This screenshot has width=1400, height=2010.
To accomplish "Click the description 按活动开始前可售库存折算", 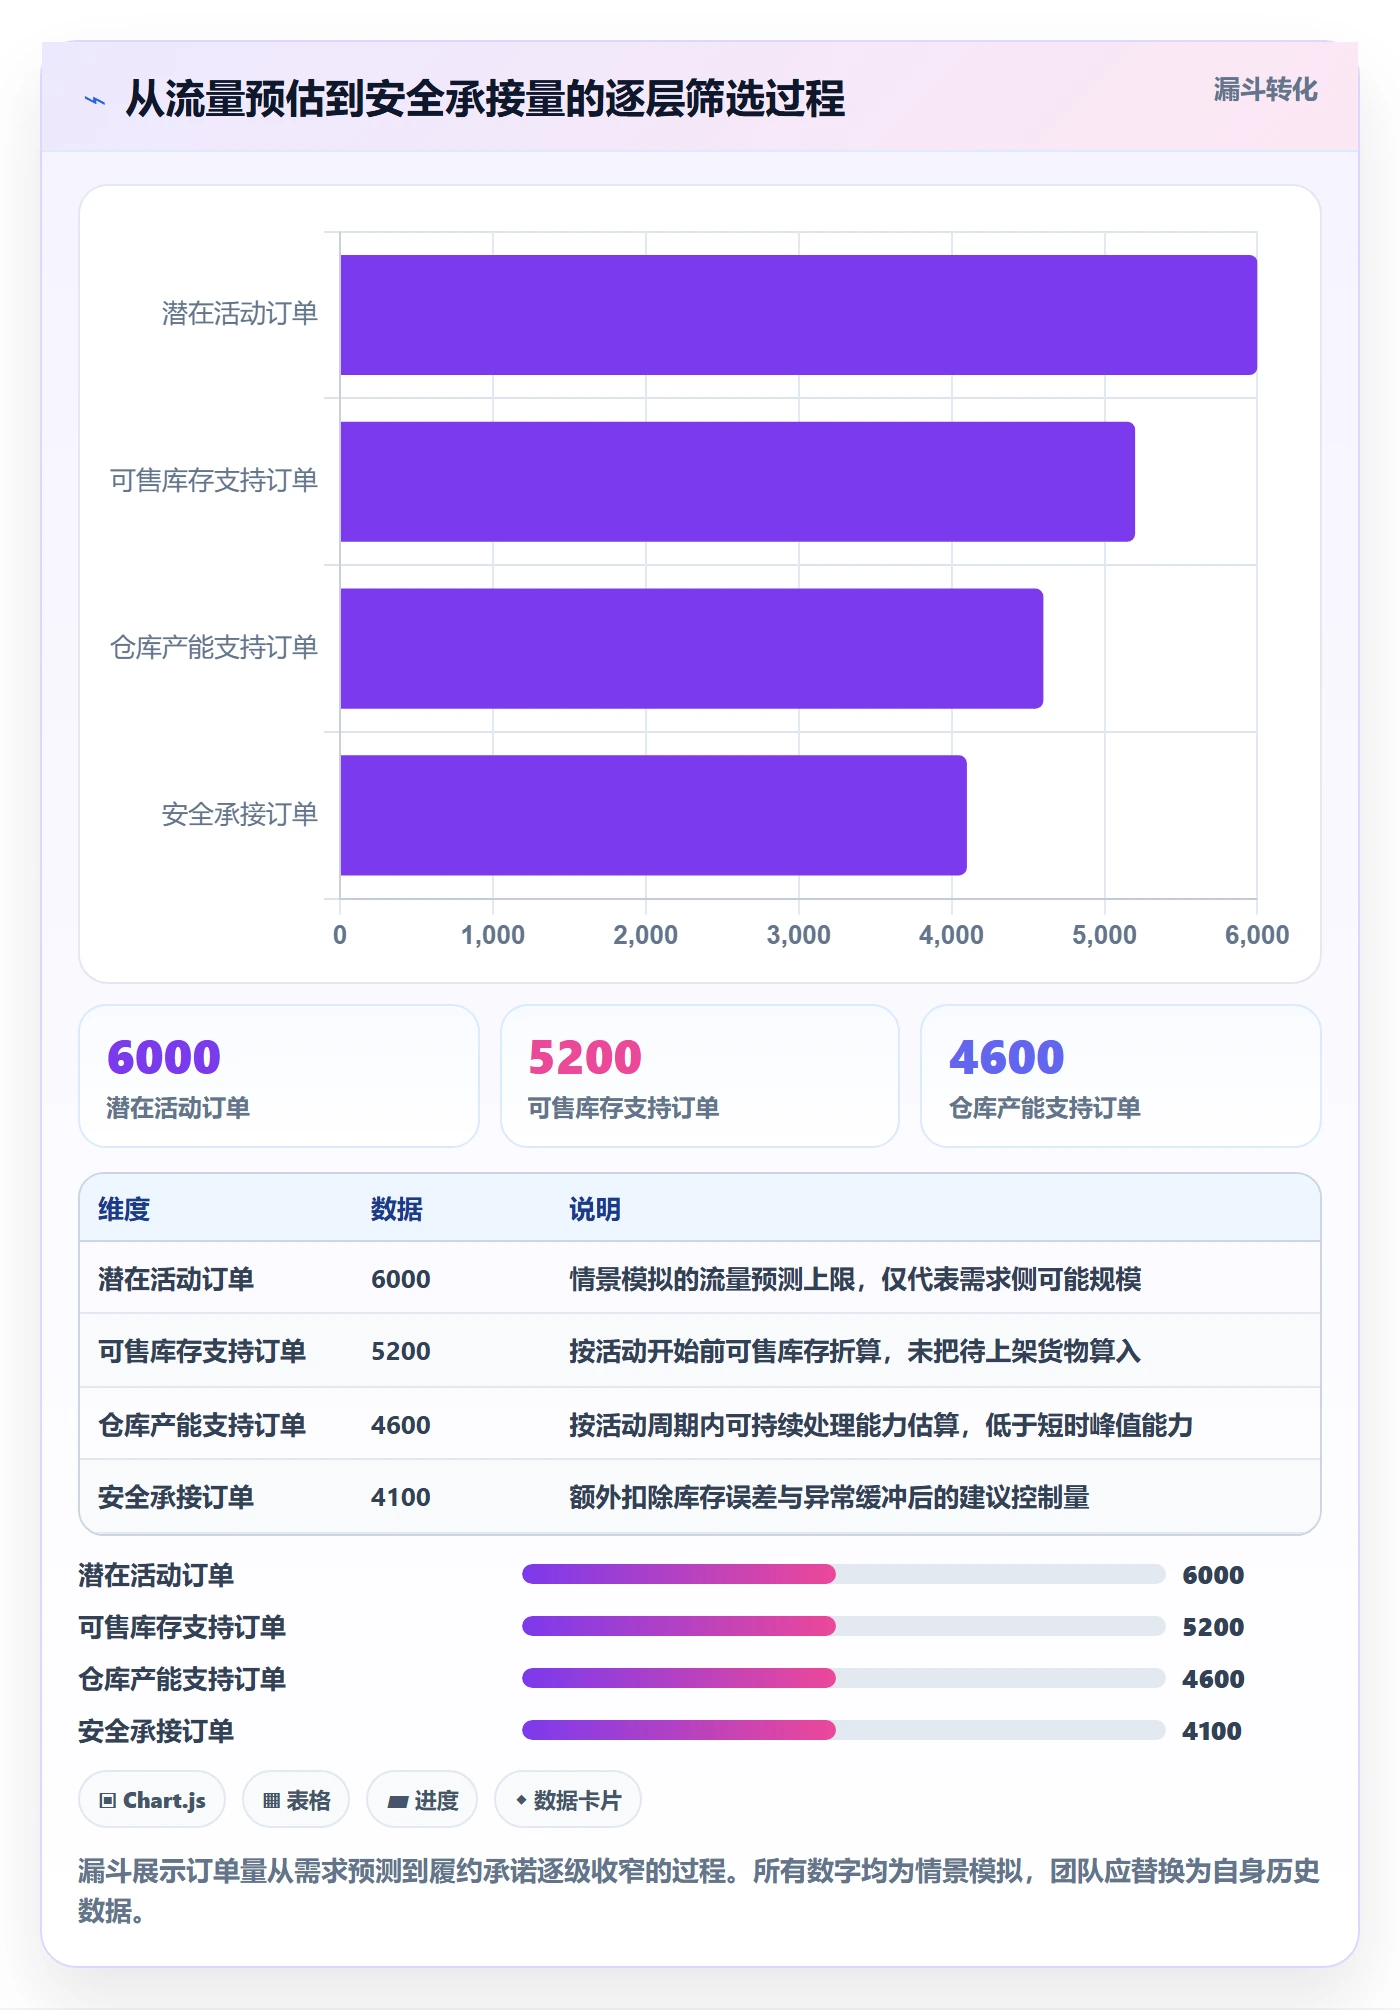I will click(x=855, y=1351).
